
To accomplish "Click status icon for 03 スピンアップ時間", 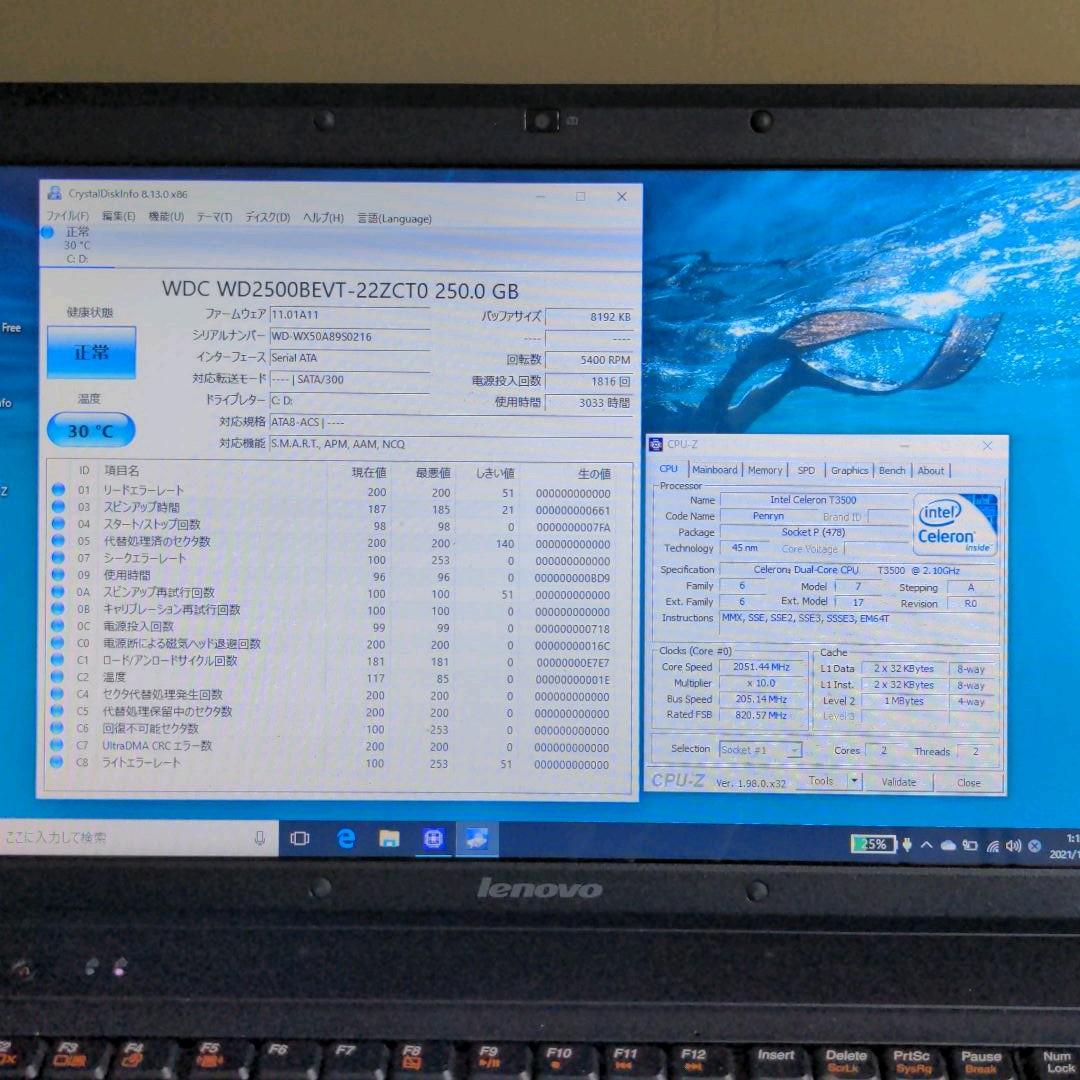I will pos(59,506).
